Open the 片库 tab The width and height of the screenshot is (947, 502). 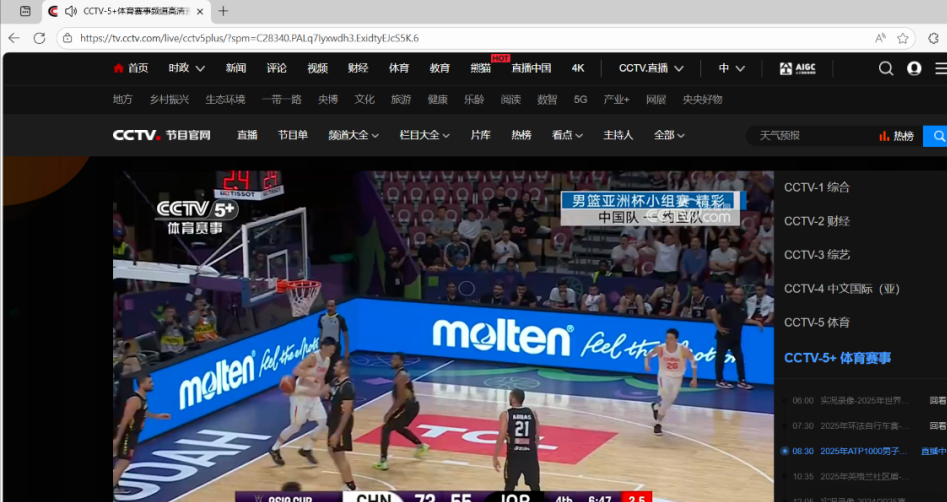pyautogui.click(x=481, y=135)
